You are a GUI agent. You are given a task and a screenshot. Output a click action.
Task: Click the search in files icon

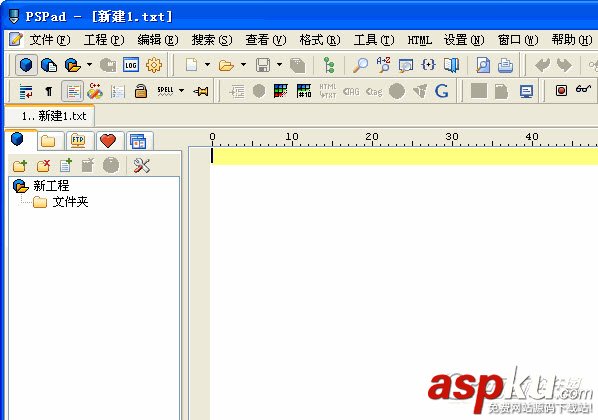pos(405,65)
